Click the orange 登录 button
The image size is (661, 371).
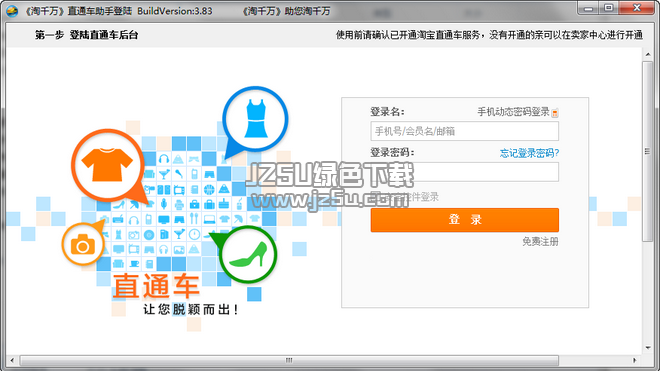[x=465, y=220]
